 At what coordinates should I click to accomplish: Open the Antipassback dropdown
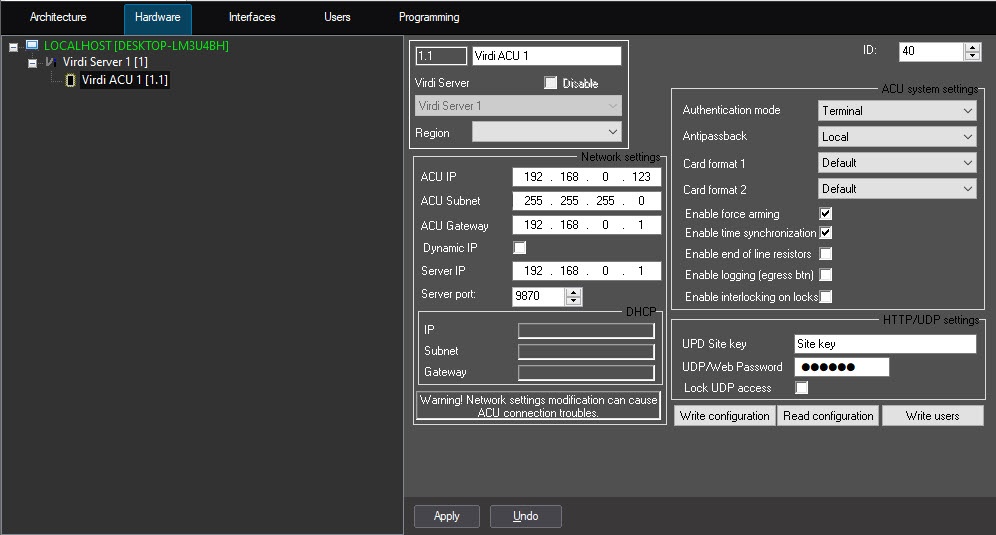[896, 137]
